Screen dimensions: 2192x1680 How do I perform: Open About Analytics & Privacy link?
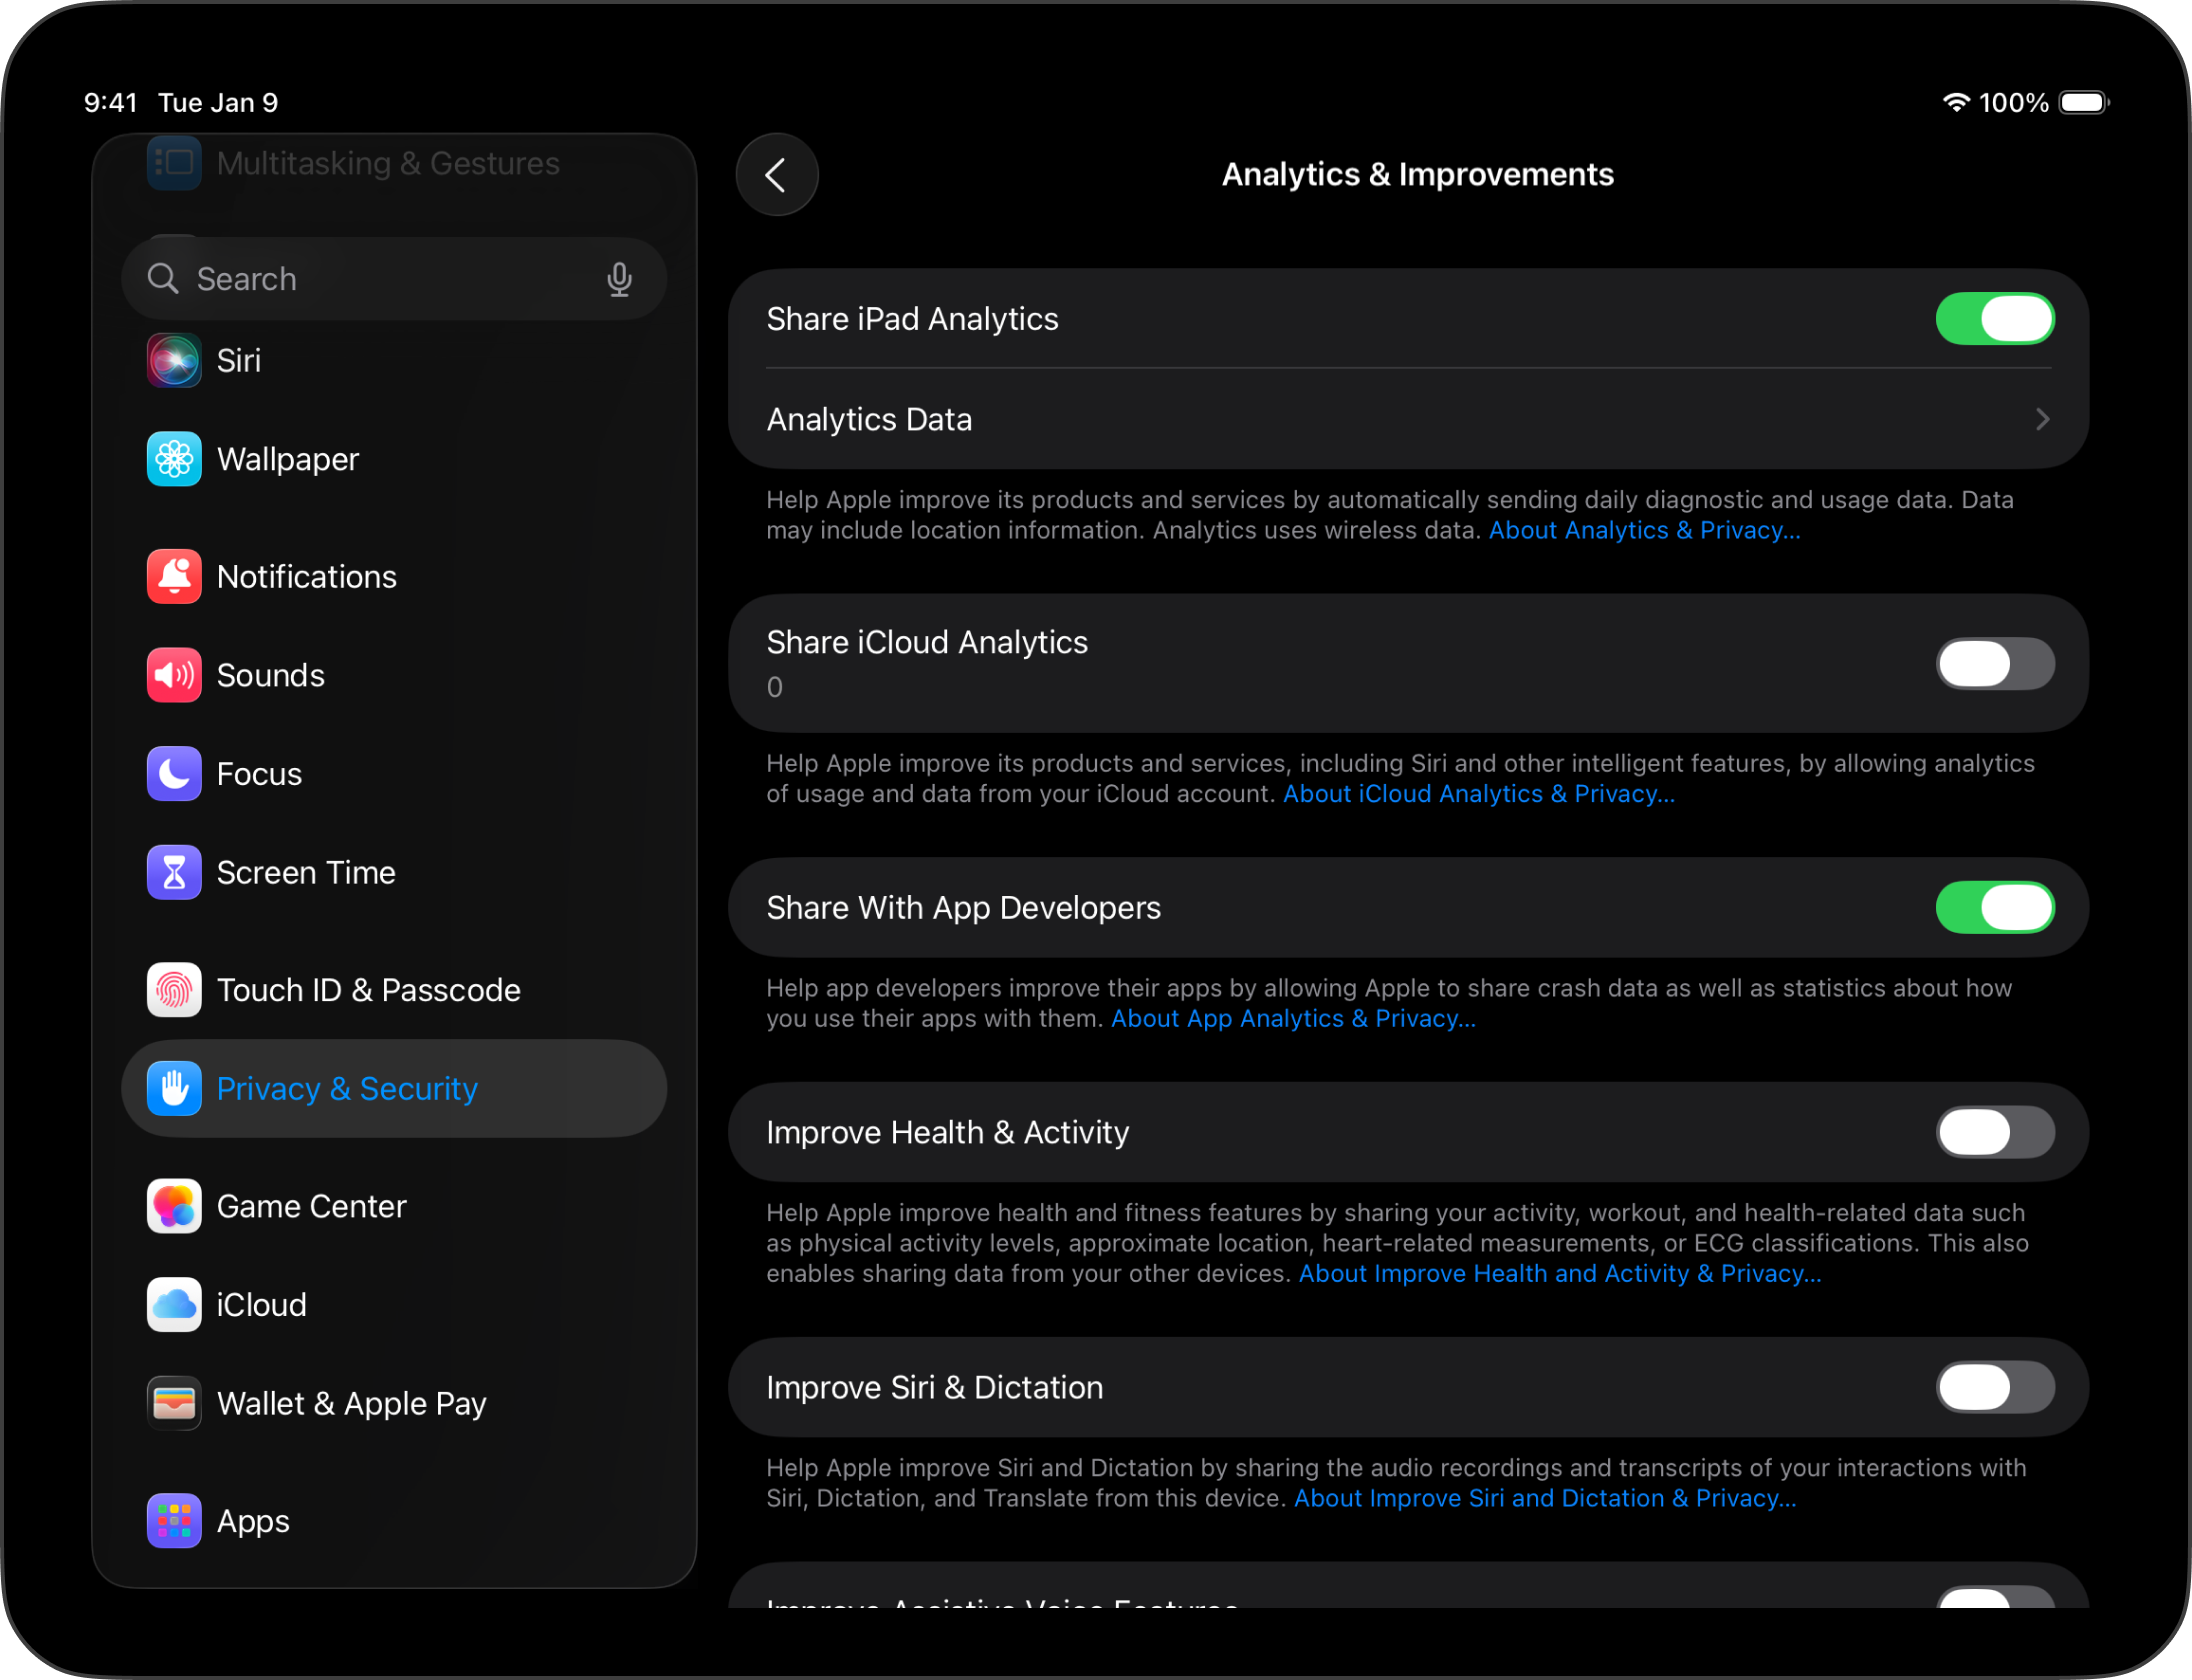[1644, 531]
